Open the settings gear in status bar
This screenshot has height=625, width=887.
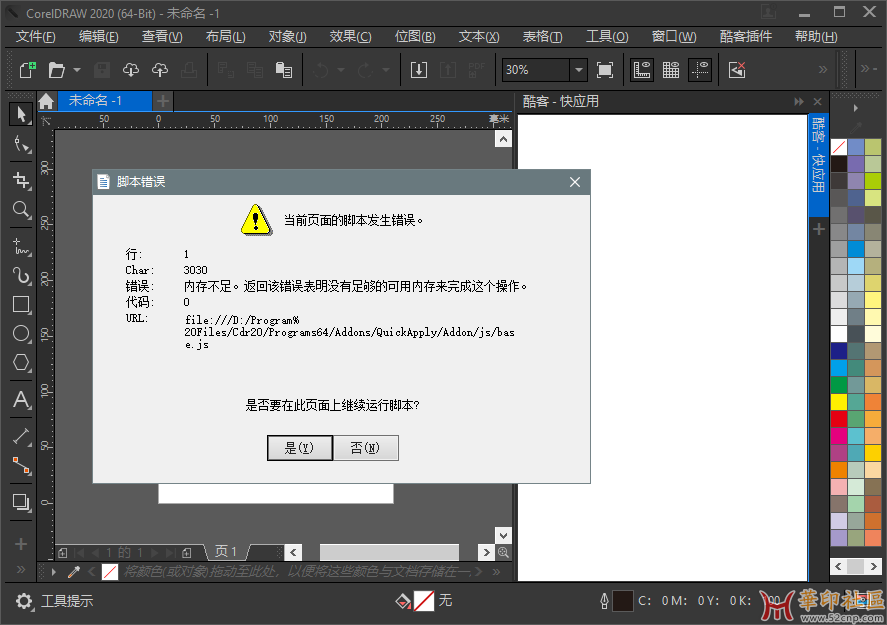[x=24, y=601]
